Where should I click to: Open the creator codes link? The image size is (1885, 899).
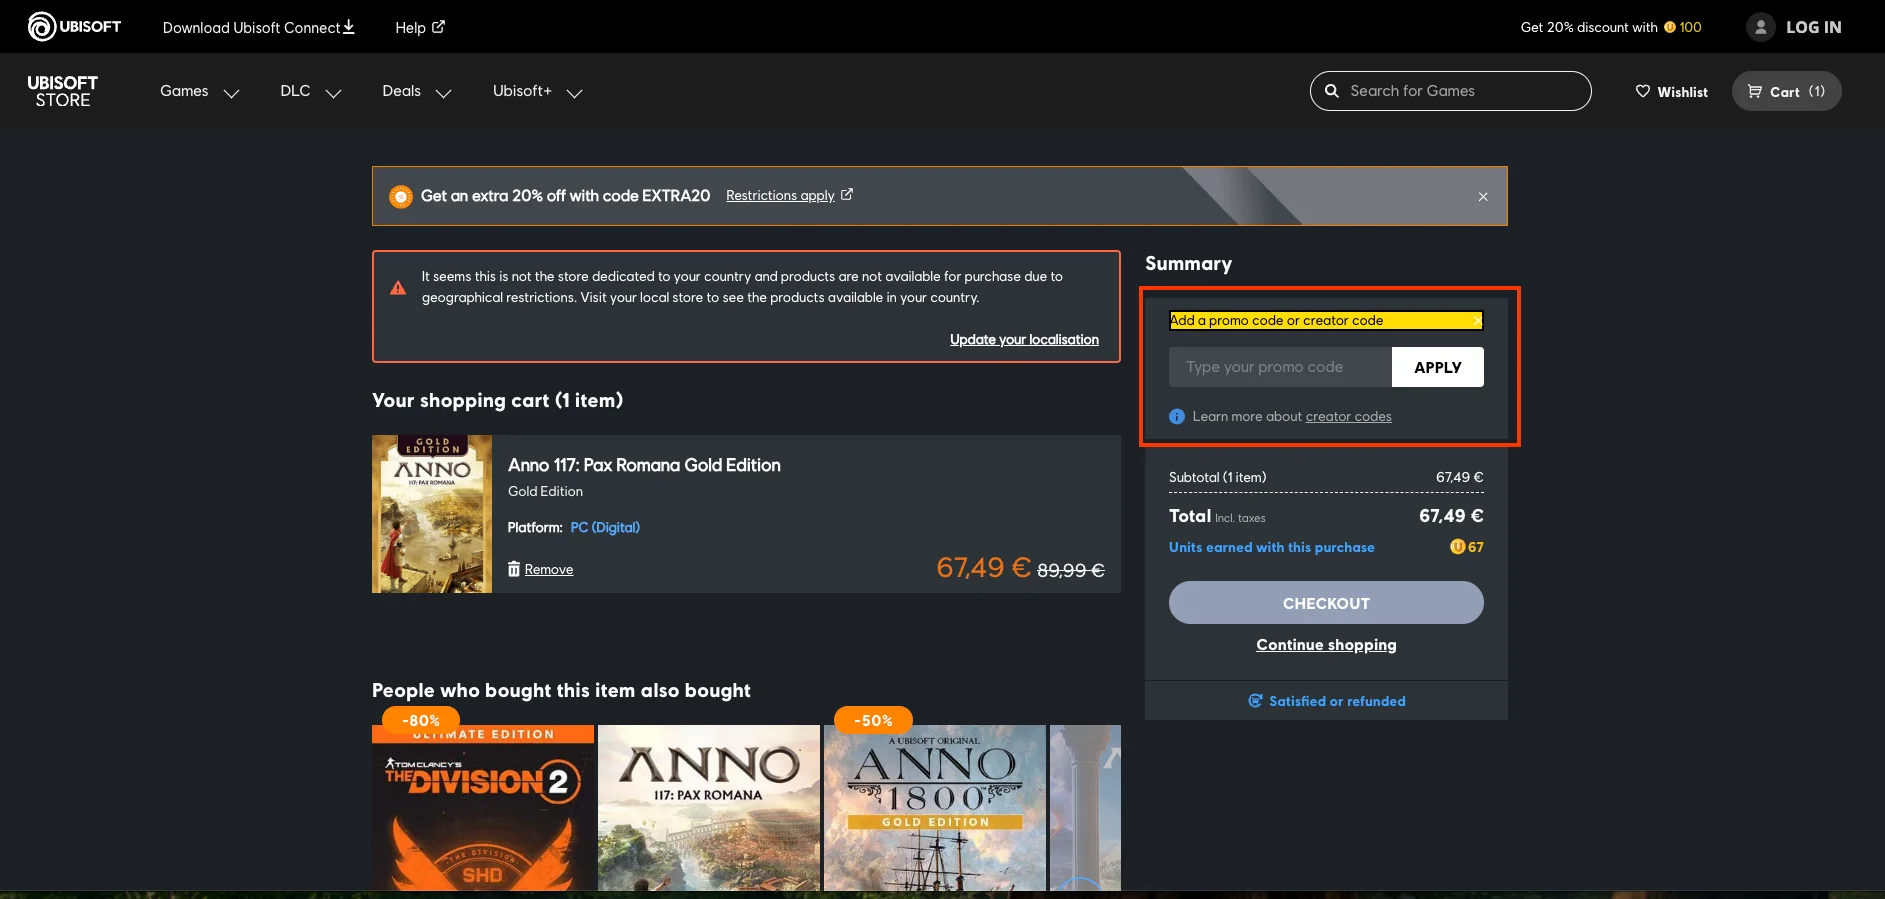(x=1348, y=416)
